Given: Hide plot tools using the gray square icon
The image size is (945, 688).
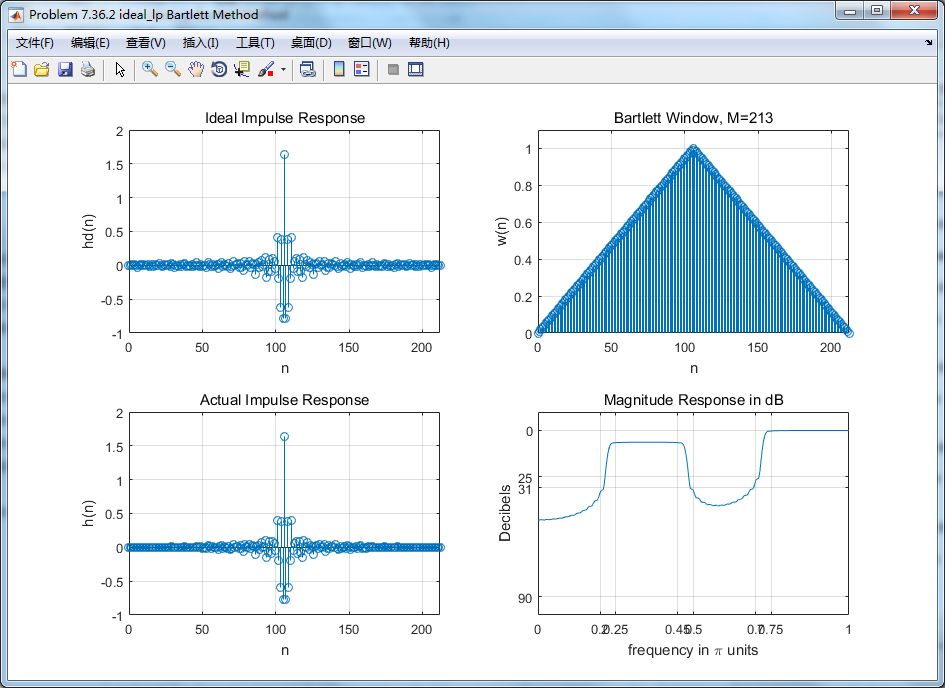Looking at the screenshot, I should pyautogui.click(x=393, y=69).
